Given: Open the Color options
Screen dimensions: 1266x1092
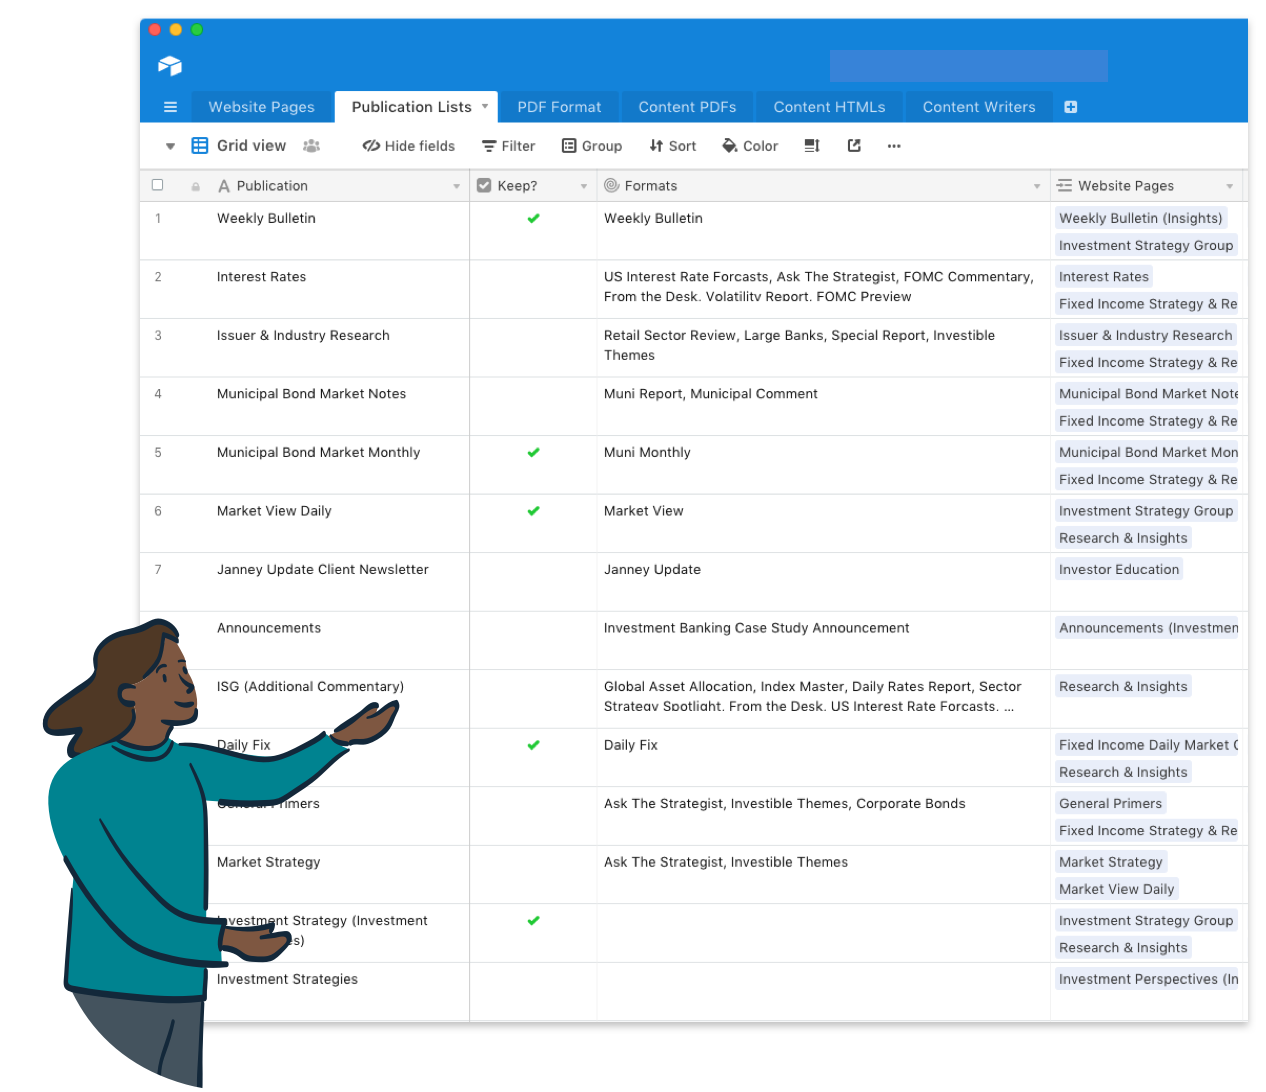Looking at the screenshot, I should (750, 146).
